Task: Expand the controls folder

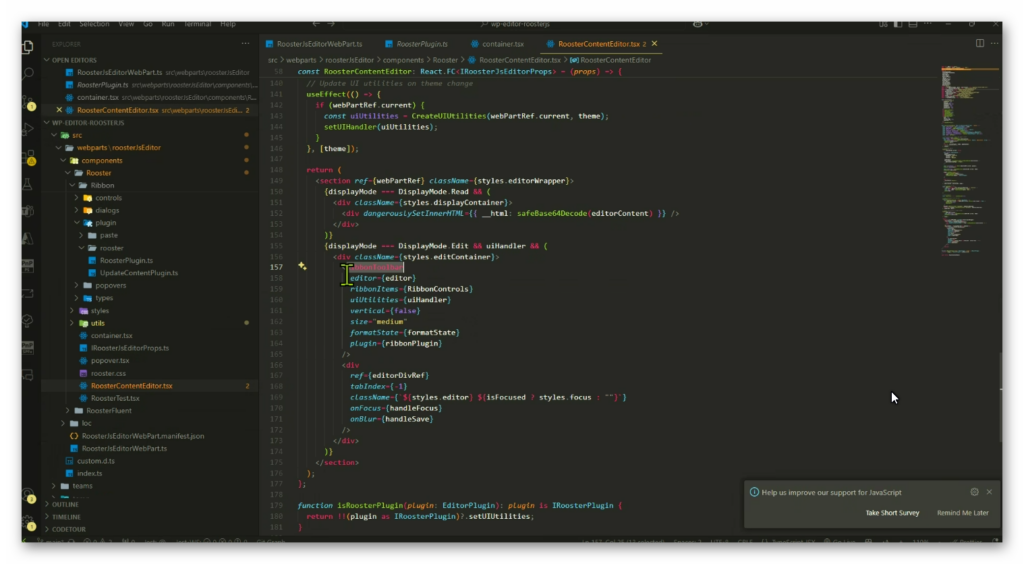Action: (108, 198)
